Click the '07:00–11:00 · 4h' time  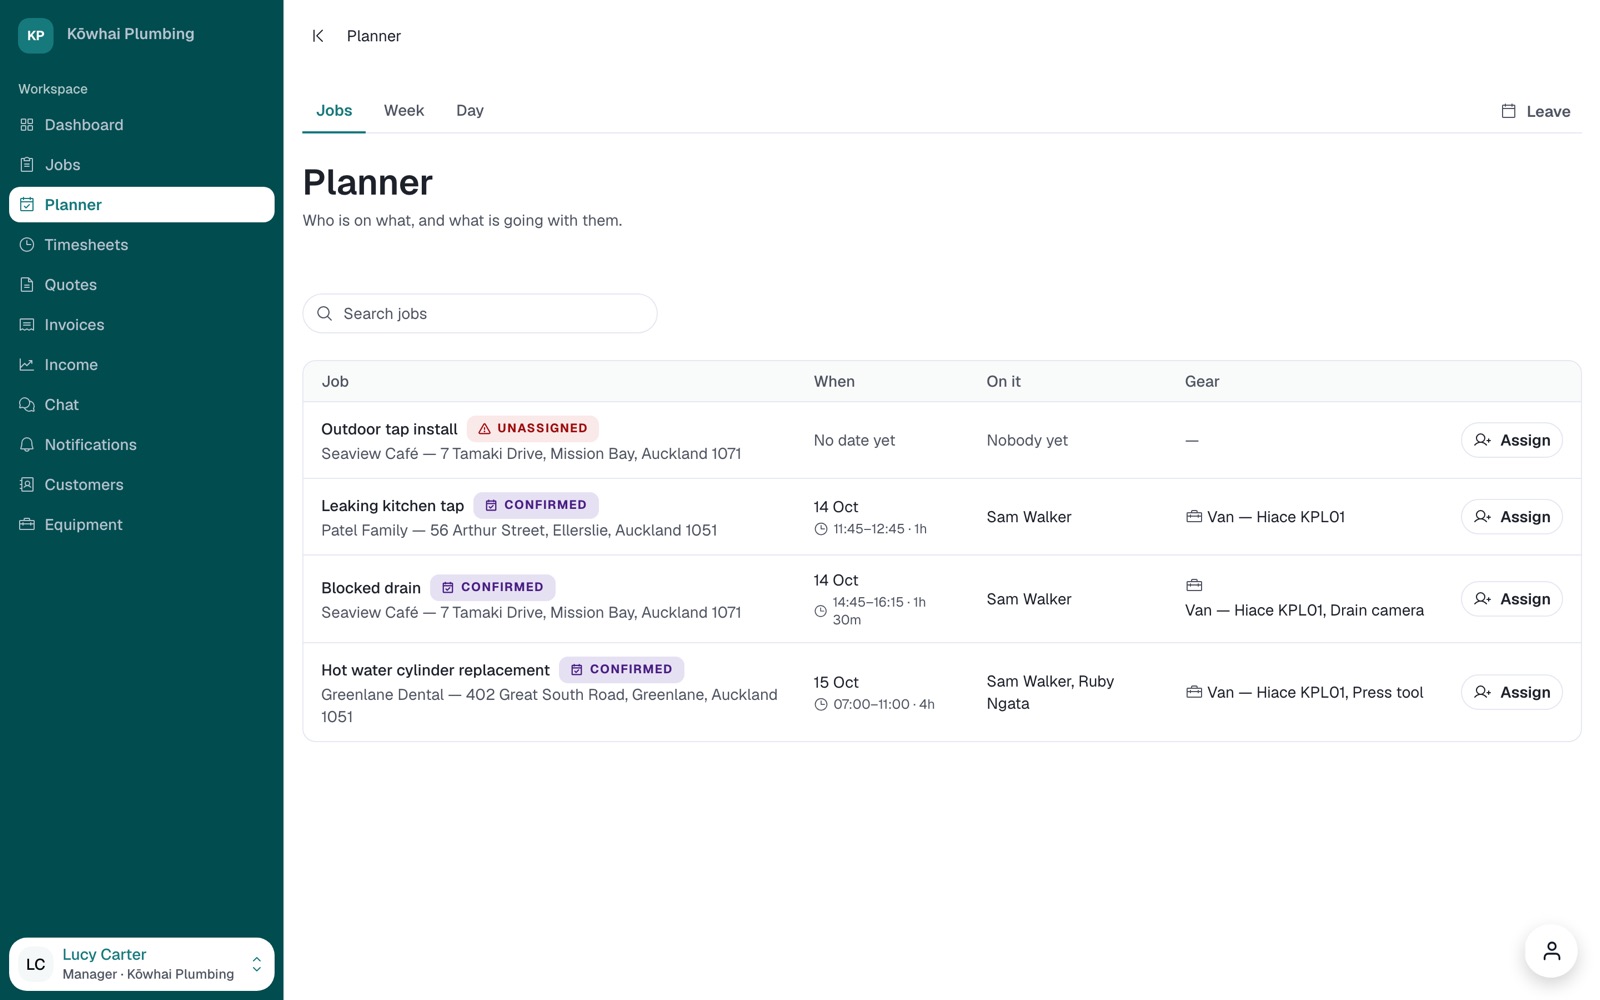(884, 704)
